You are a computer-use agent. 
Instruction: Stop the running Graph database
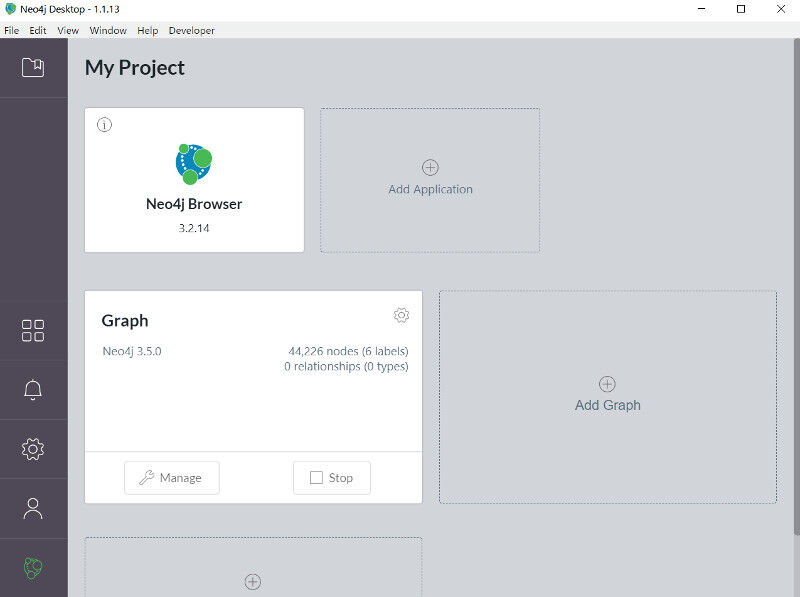(x=332, y=478)
